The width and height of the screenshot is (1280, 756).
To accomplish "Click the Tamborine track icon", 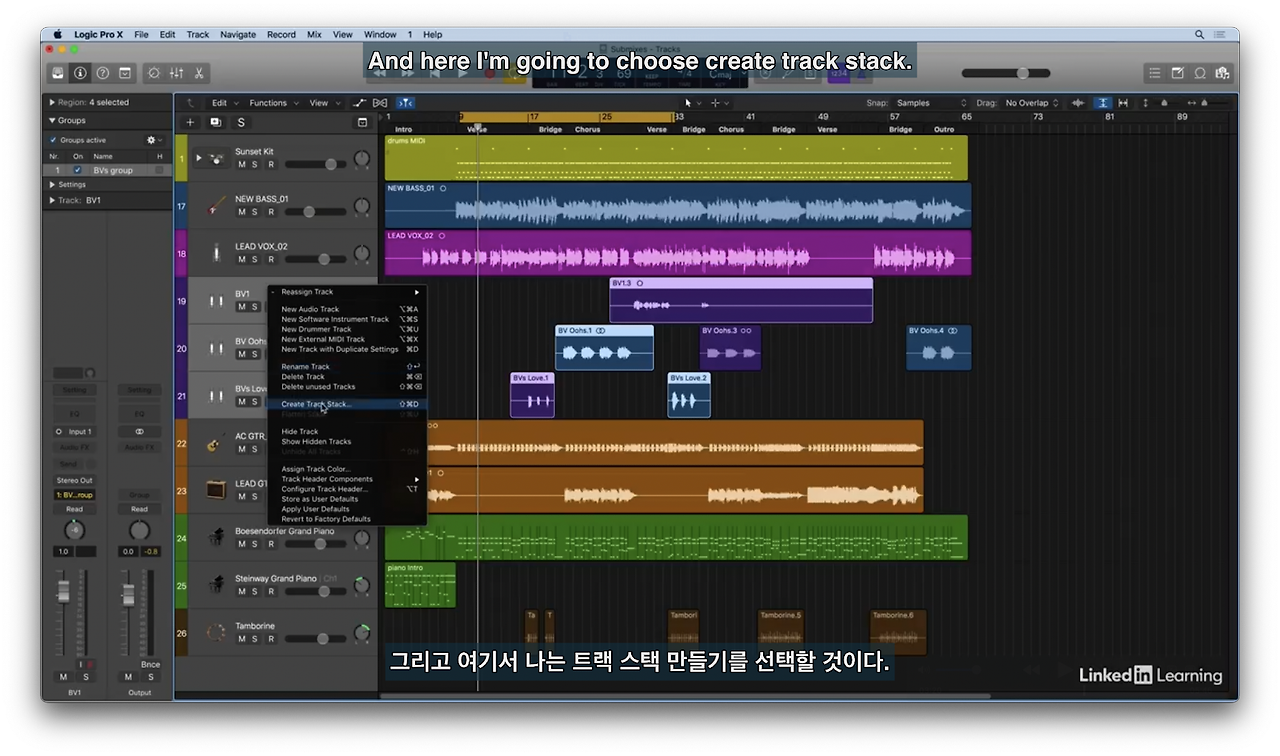I will coord(216,633).
